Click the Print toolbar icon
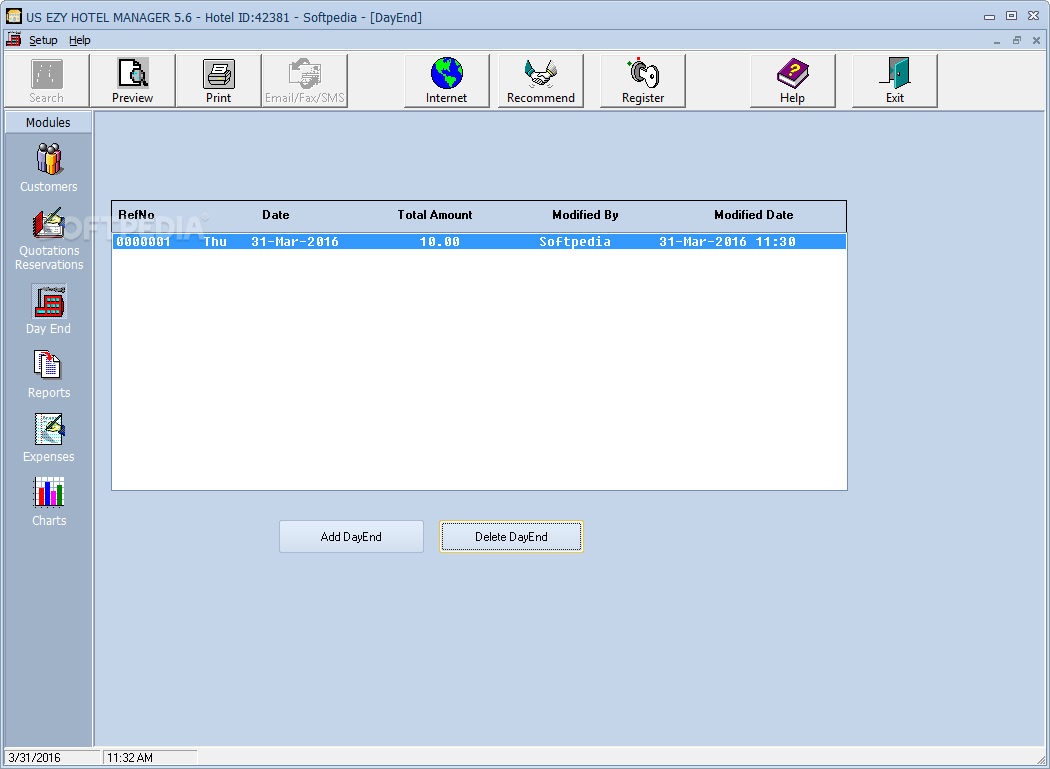Screen dimensions: 1050x769 pyautogui.click(x=218, y=80)
